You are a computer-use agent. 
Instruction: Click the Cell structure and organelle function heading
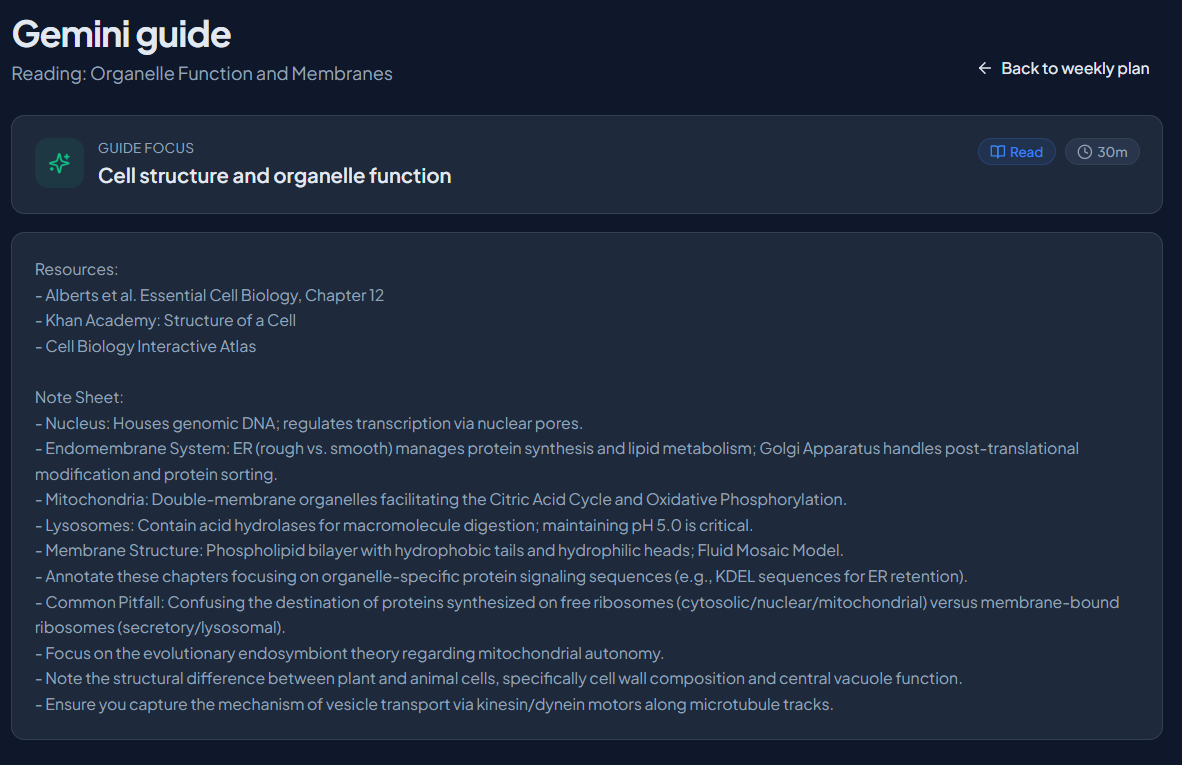274,176
